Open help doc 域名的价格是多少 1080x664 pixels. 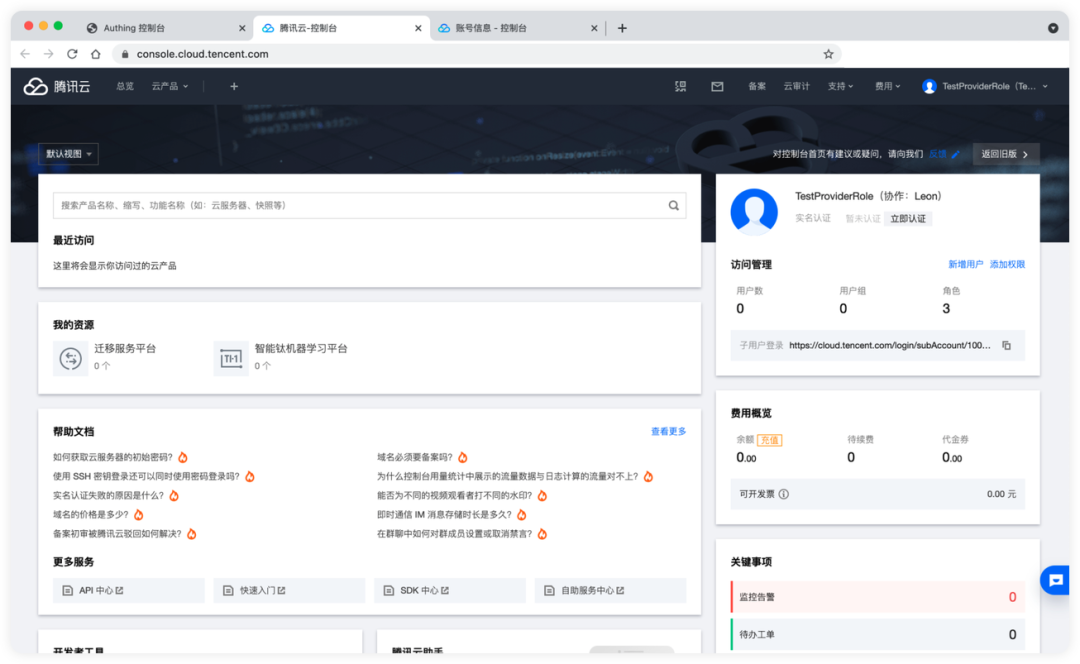click(91, 515)
